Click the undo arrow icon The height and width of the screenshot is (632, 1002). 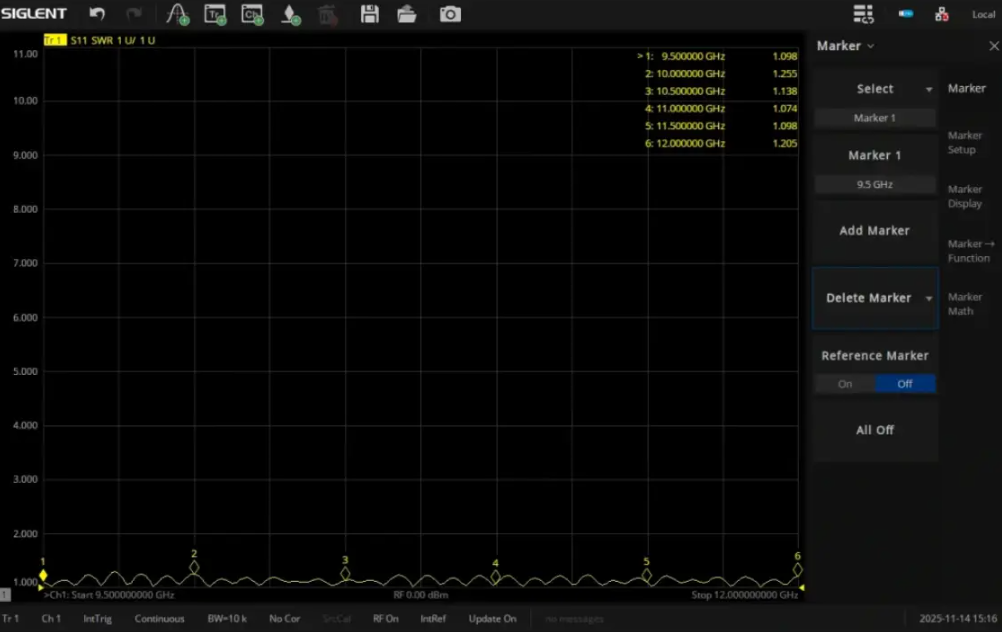(x=97, y=14)
